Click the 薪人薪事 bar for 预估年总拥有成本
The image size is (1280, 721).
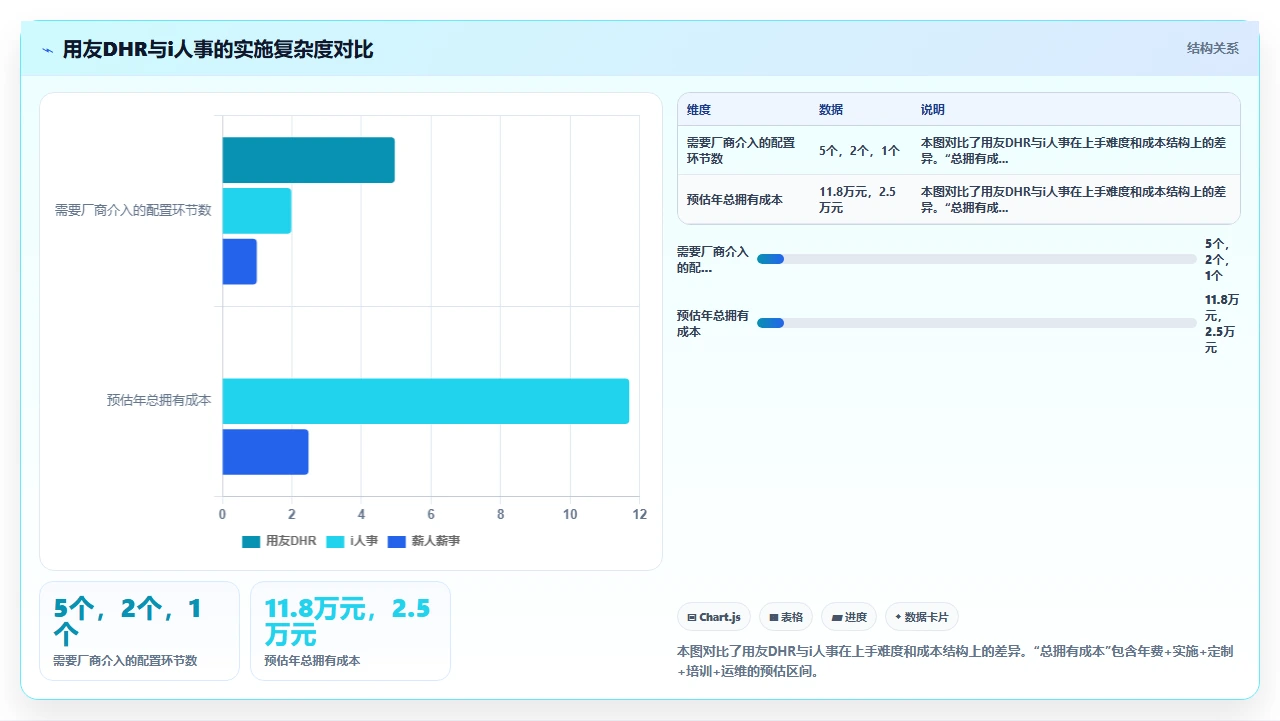265,452
